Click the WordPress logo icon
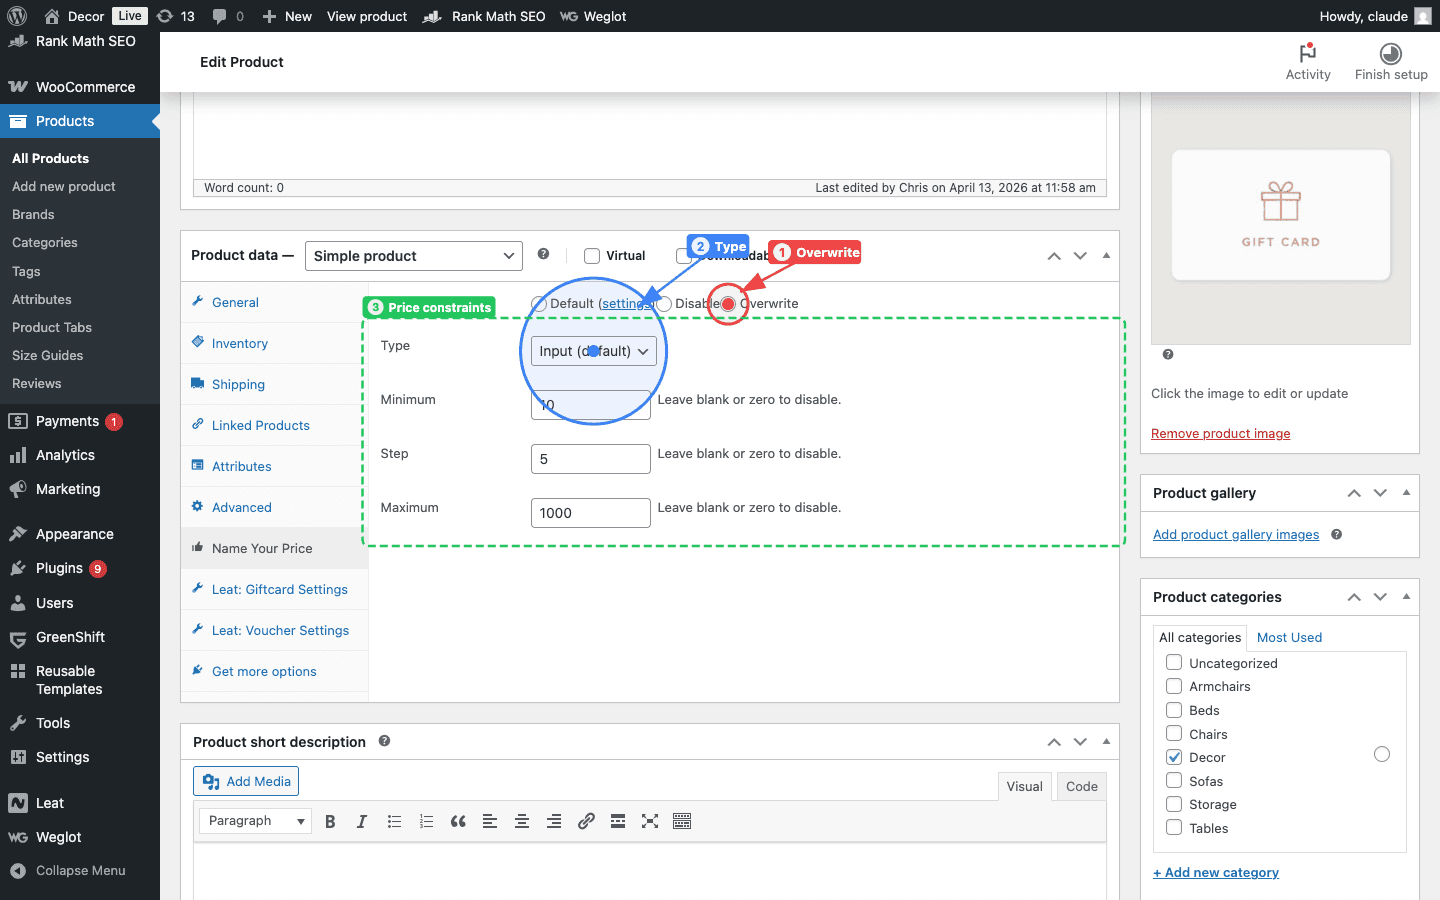The image size is (1440, 900). 17,16
